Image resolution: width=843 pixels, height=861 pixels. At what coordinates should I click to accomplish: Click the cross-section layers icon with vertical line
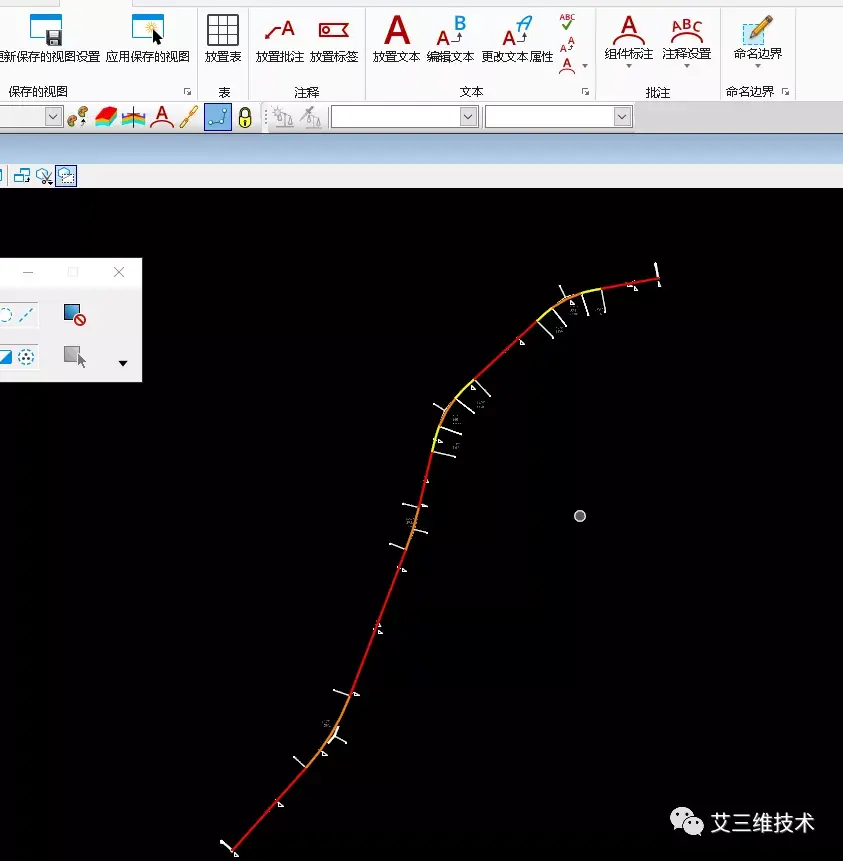coord(133,117)
